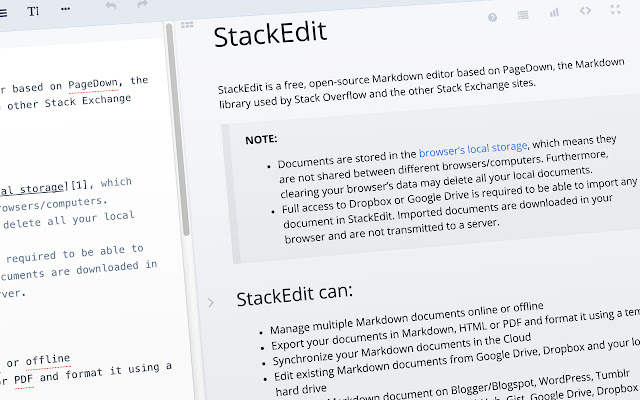
Task: Click the editor pane vertical scrollbar
Action: pos(178,131)
